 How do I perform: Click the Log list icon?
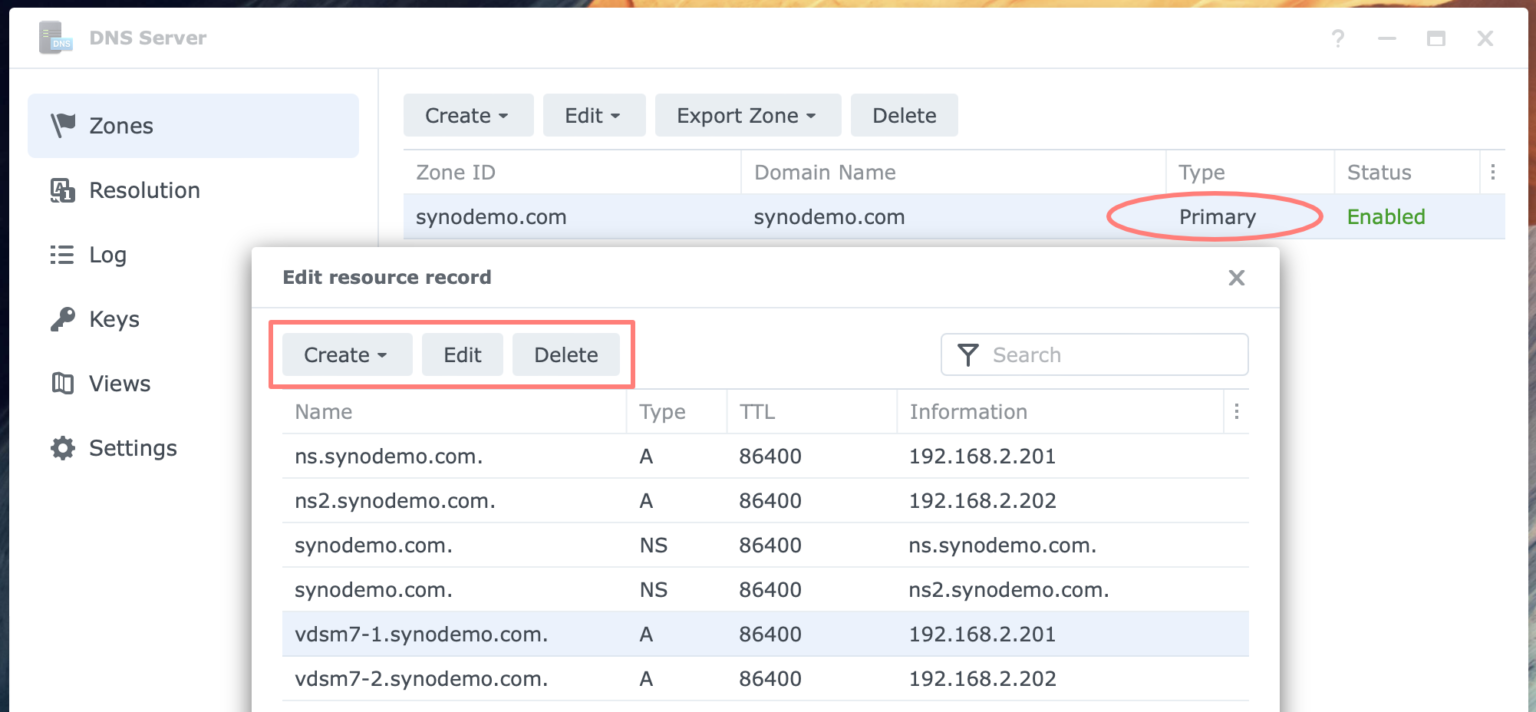[63, 255]
